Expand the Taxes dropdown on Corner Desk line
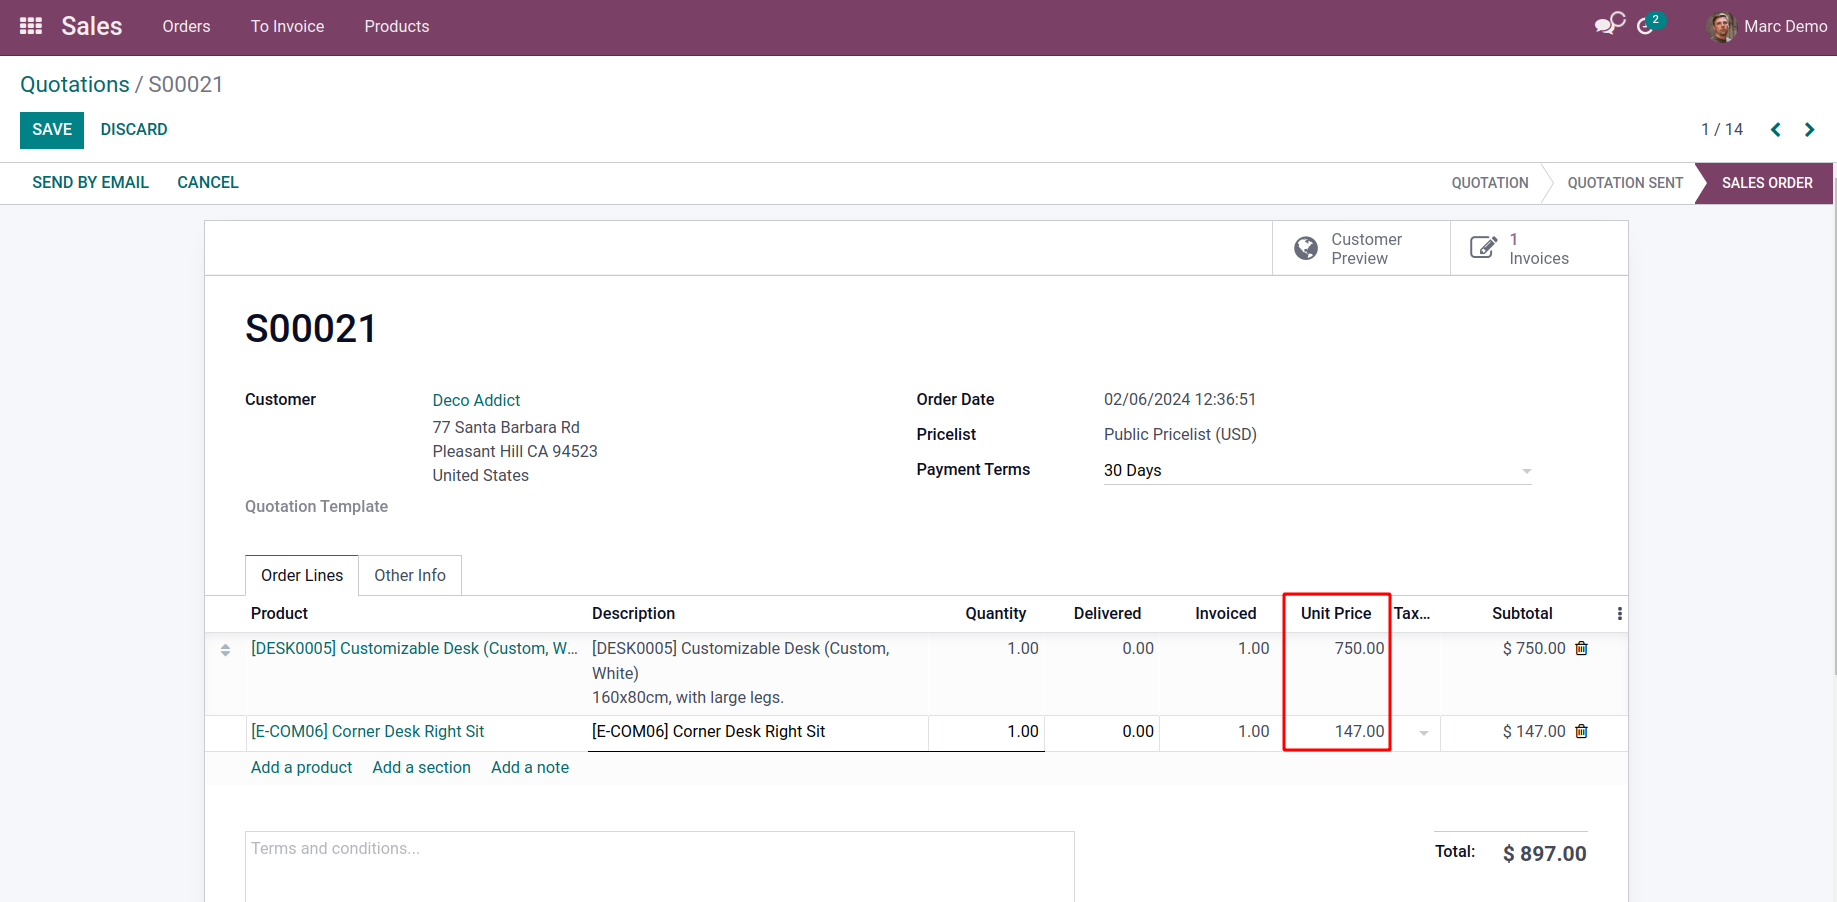Viewport: 1837px width, 902px height. 1423,733
